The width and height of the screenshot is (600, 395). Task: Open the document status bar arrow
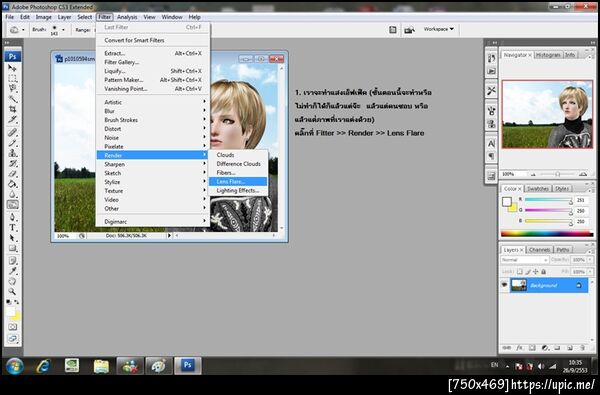click(169, 236)
